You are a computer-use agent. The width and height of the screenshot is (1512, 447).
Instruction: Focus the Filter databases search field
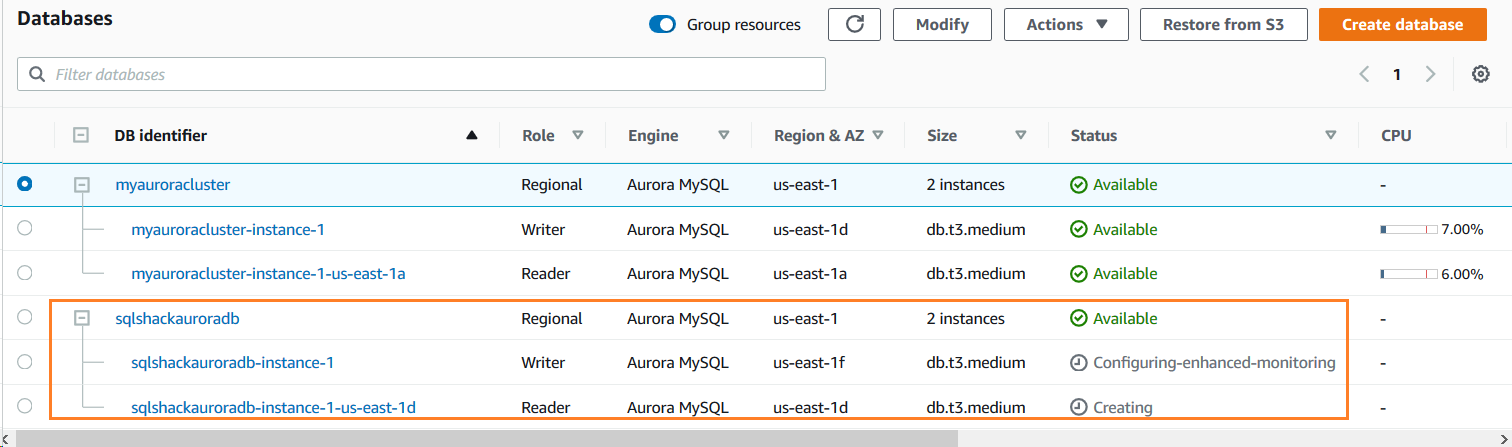(x=421, y=74)
